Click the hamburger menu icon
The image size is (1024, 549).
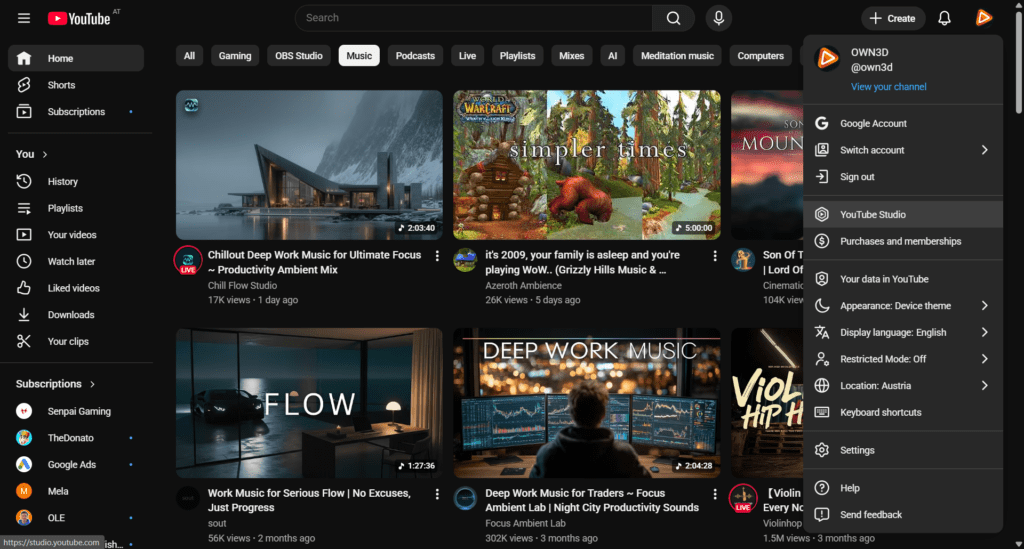(24, 18)
